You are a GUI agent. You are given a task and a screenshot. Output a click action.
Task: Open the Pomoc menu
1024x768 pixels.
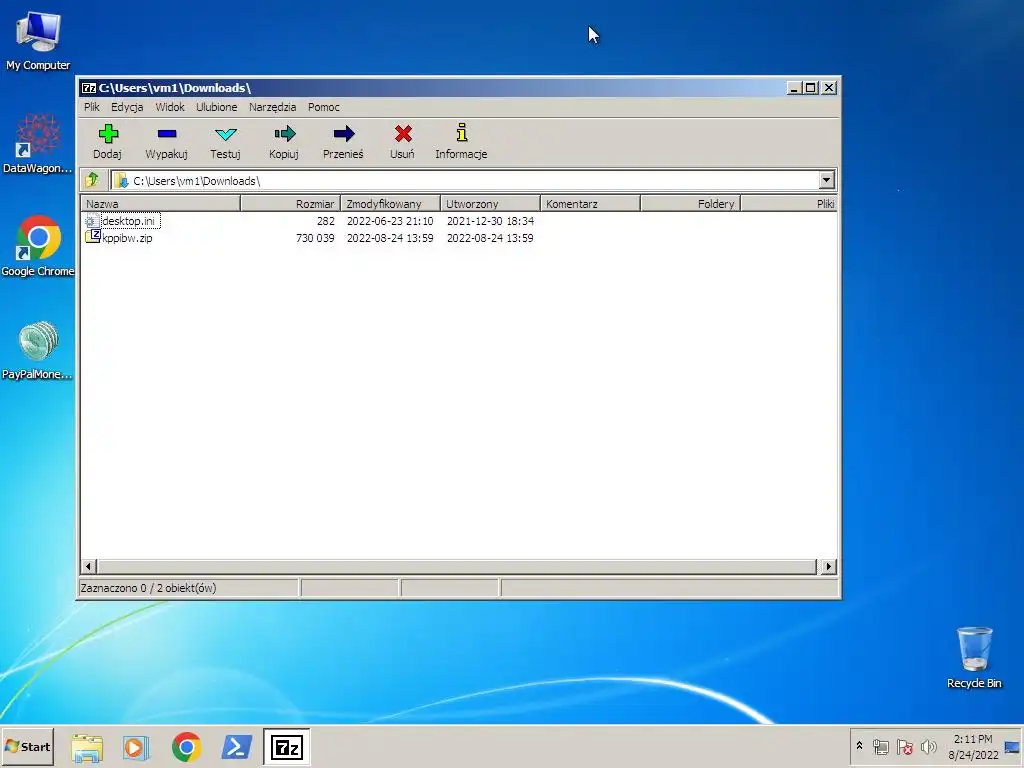click(324, 107)
